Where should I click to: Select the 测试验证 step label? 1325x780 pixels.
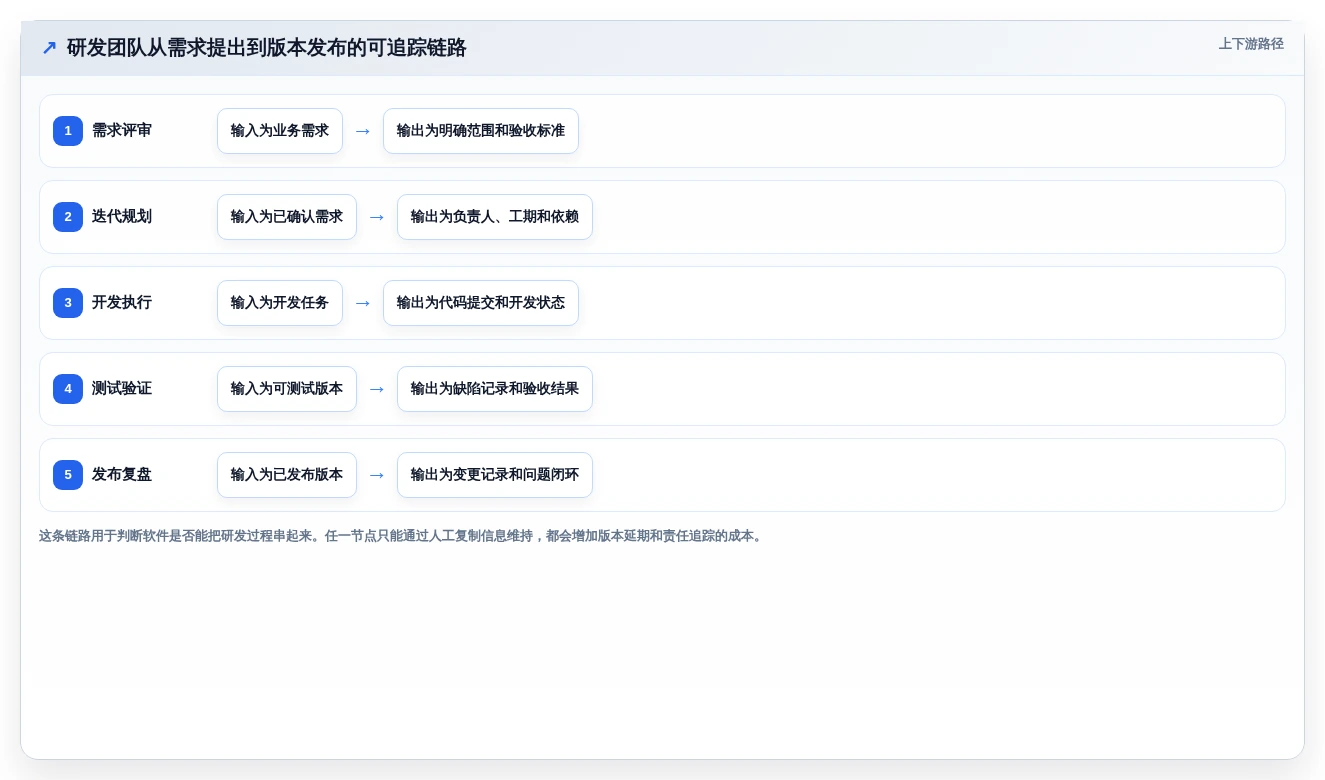pyautogui.click(x=122, y=389)
